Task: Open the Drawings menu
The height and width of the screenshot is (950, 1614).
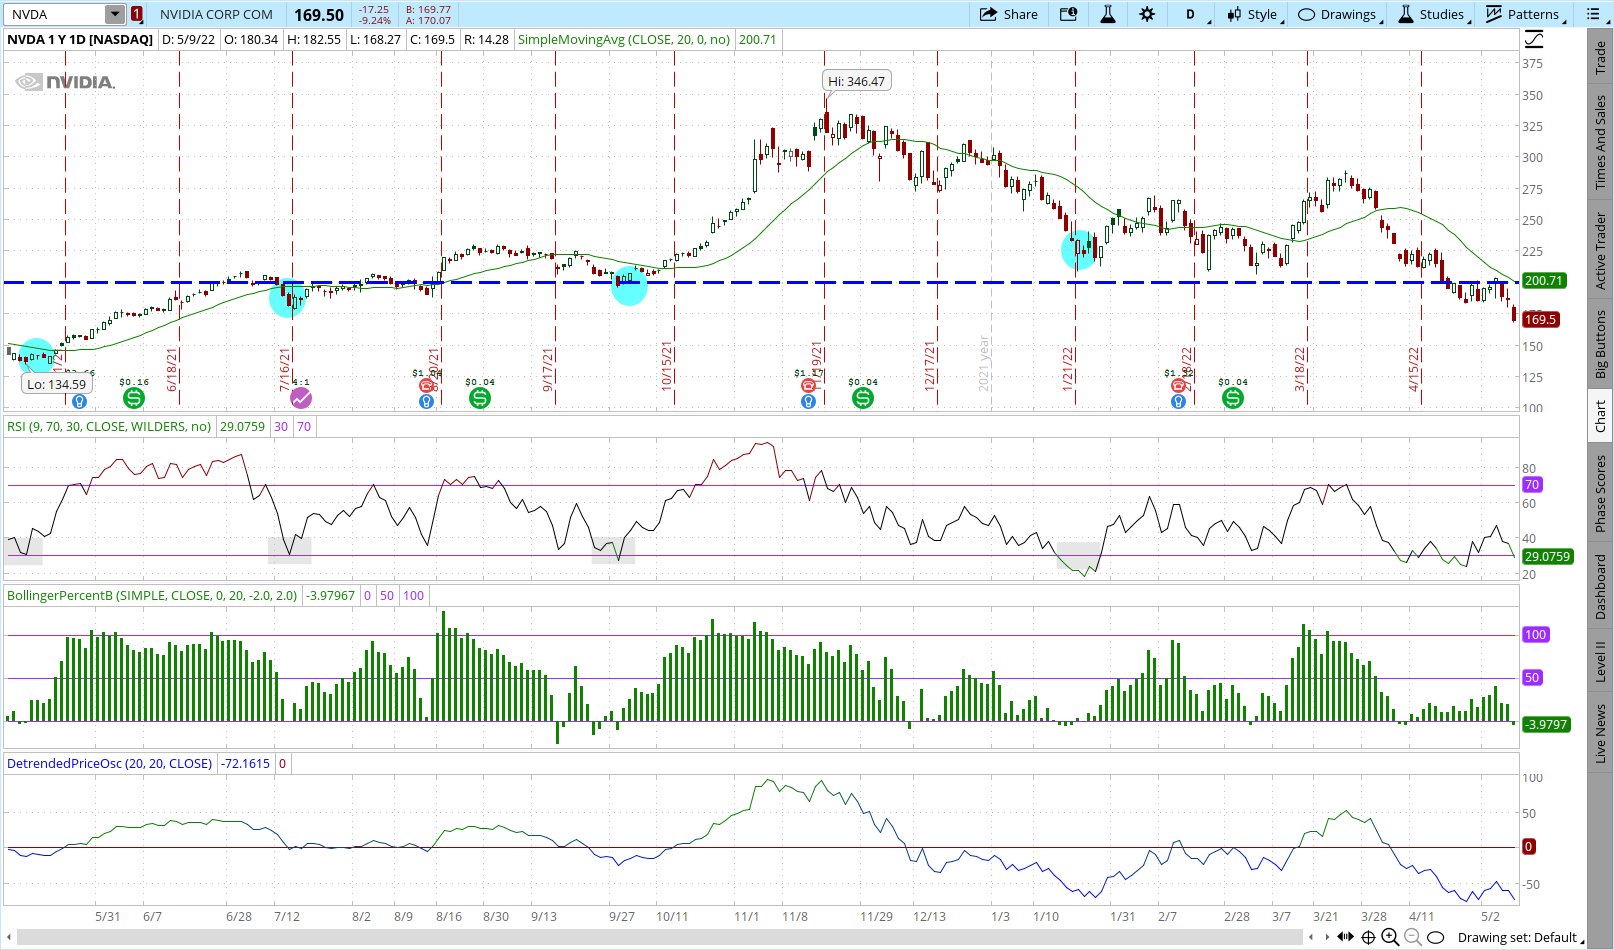Action: [1338, 14]
